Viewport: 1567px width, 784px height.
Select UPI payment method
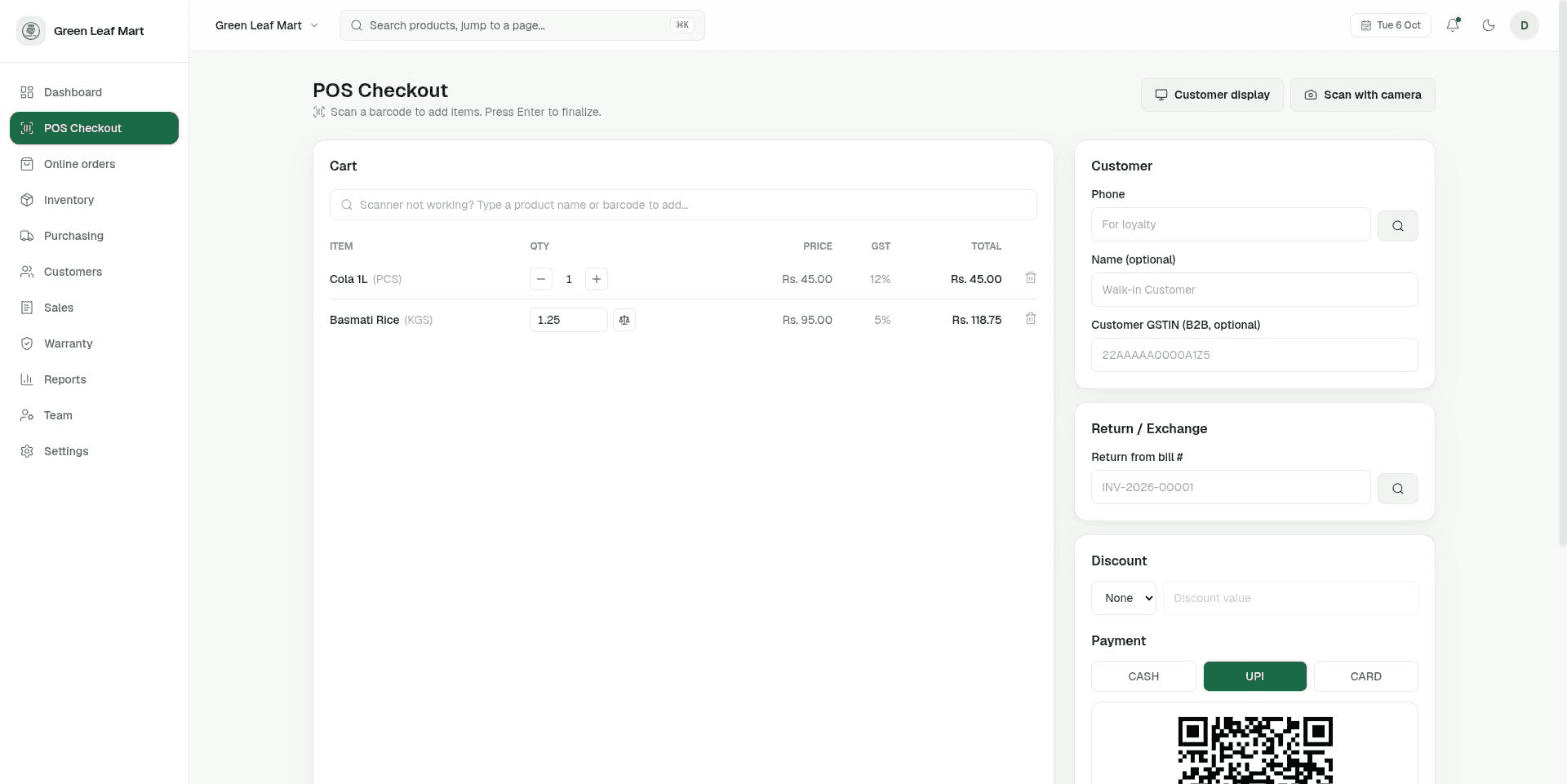coord(1254,676)
